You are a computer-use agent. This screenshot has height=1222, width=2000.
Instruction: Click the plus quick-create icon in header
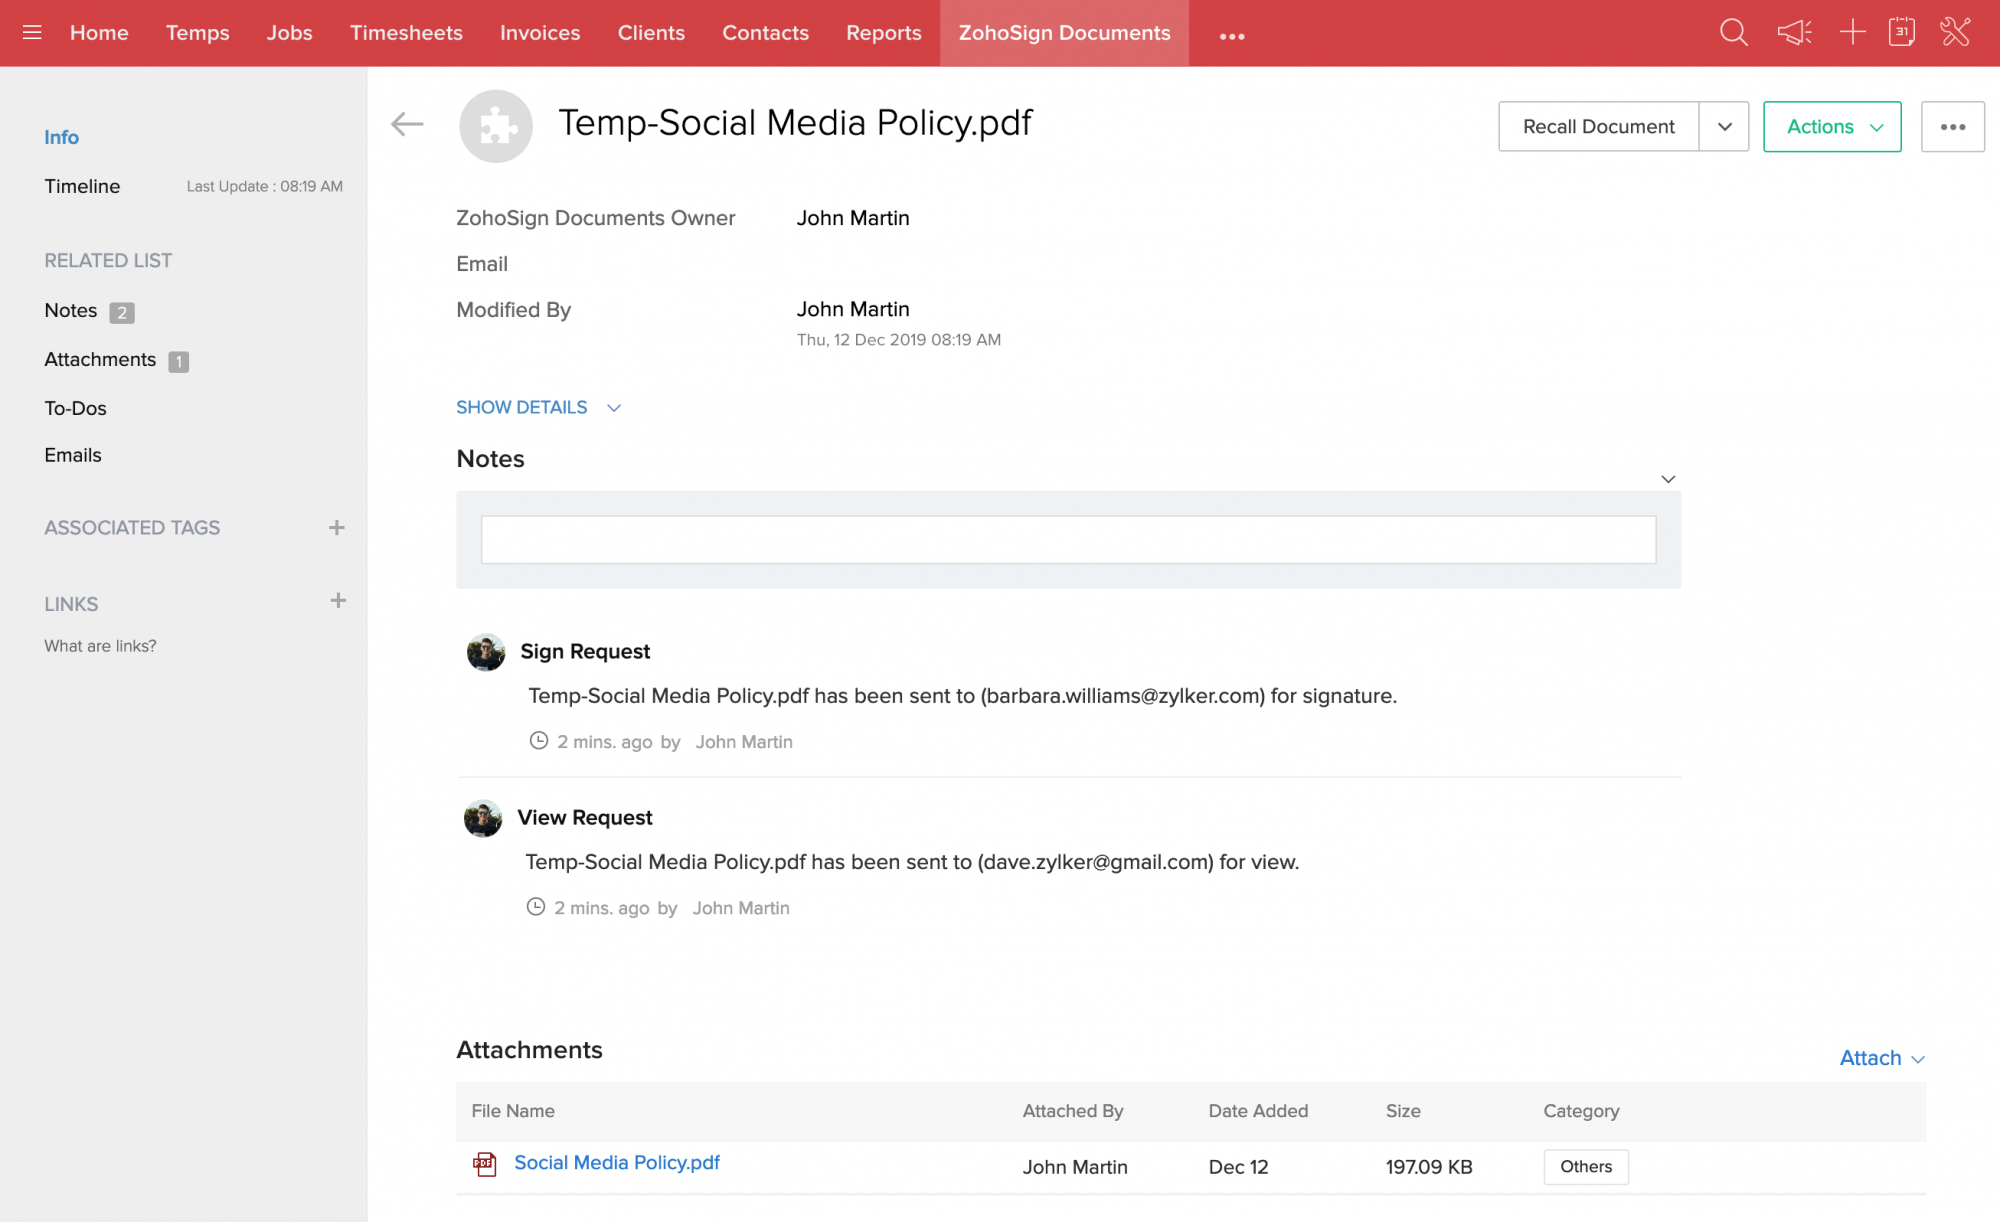click(x=1852, y=32)
